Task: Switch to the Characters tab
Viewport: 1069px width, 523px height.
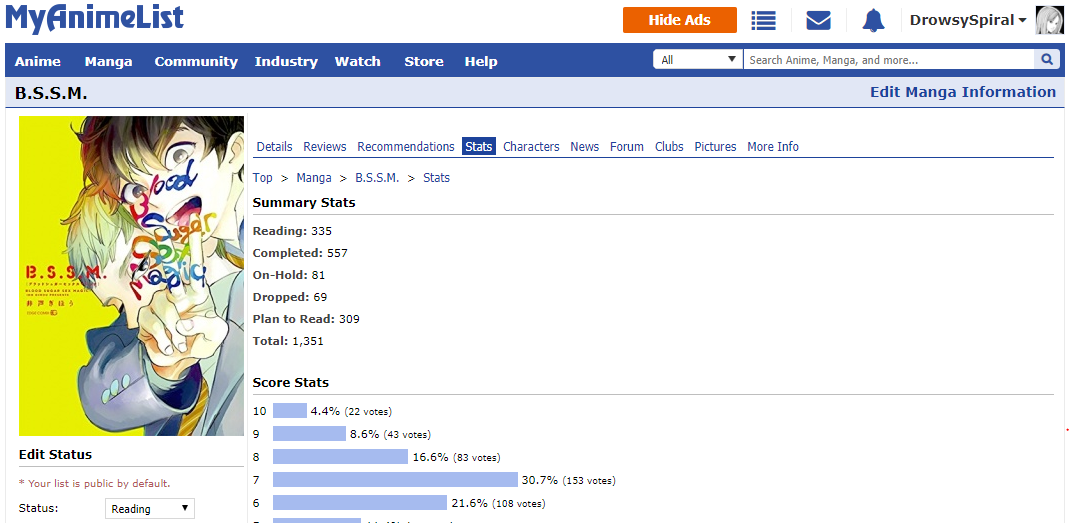Action: pos(531,147)
